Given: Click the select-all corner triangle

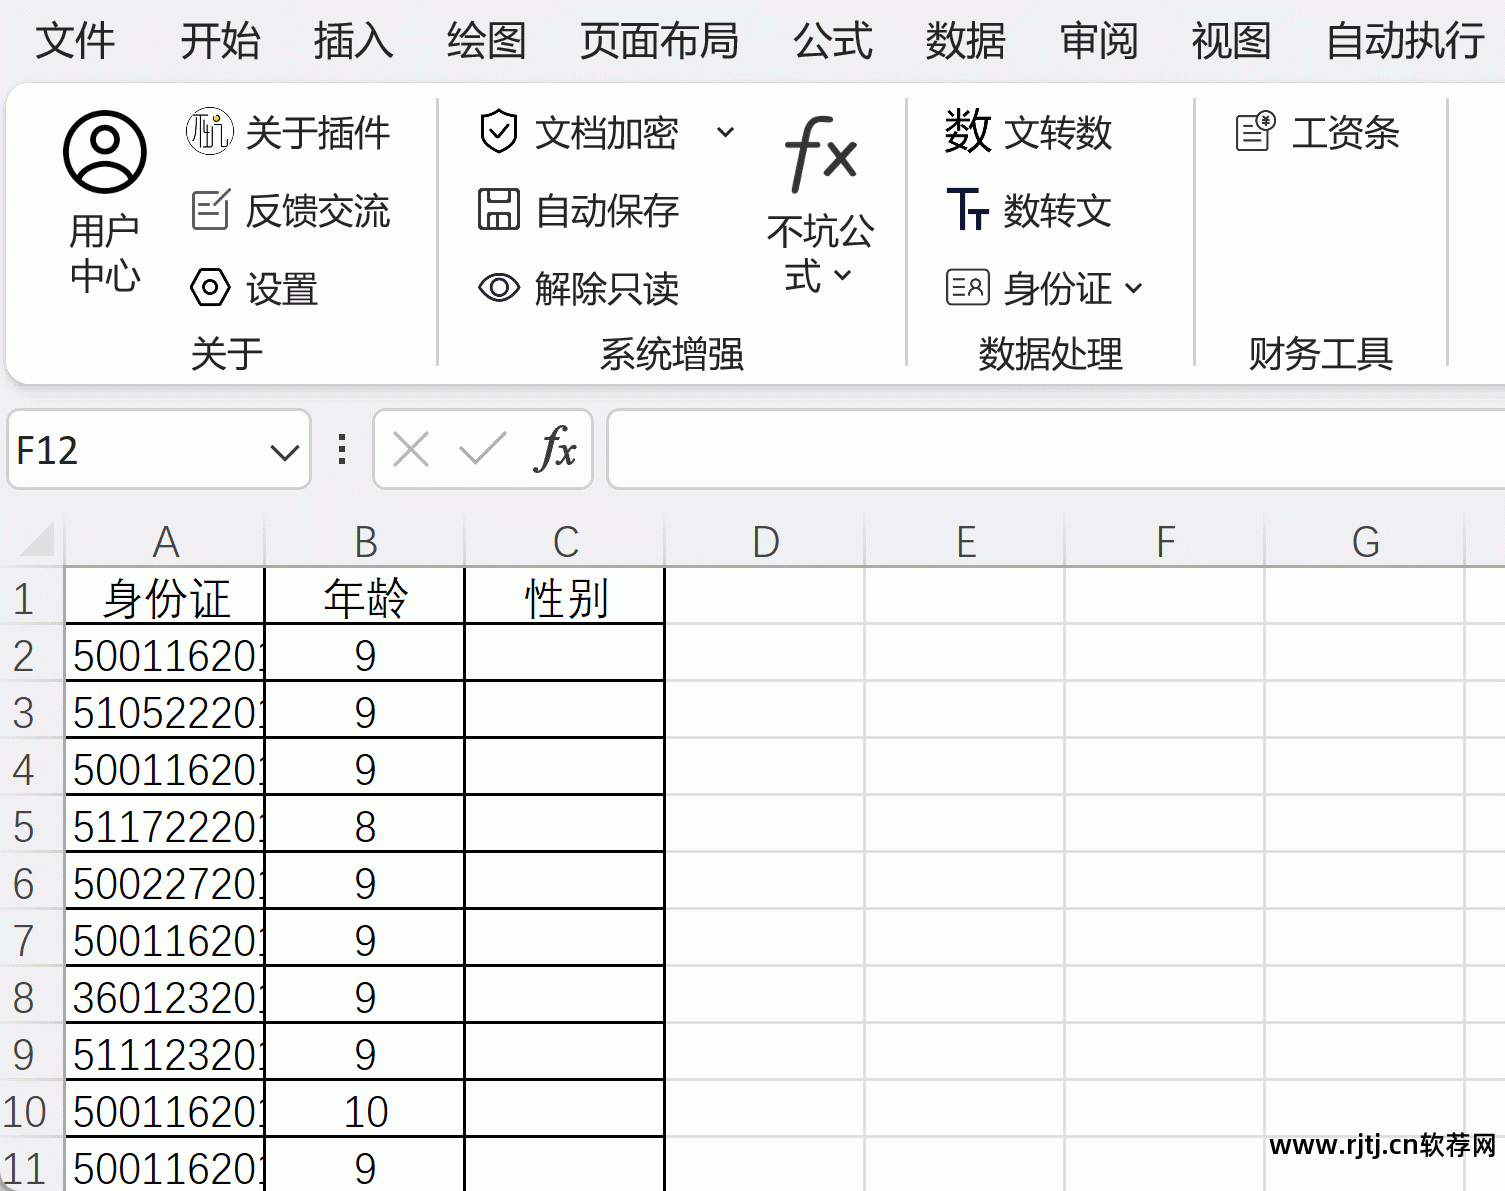Looking at the screenshot, I should pos(37,541).
